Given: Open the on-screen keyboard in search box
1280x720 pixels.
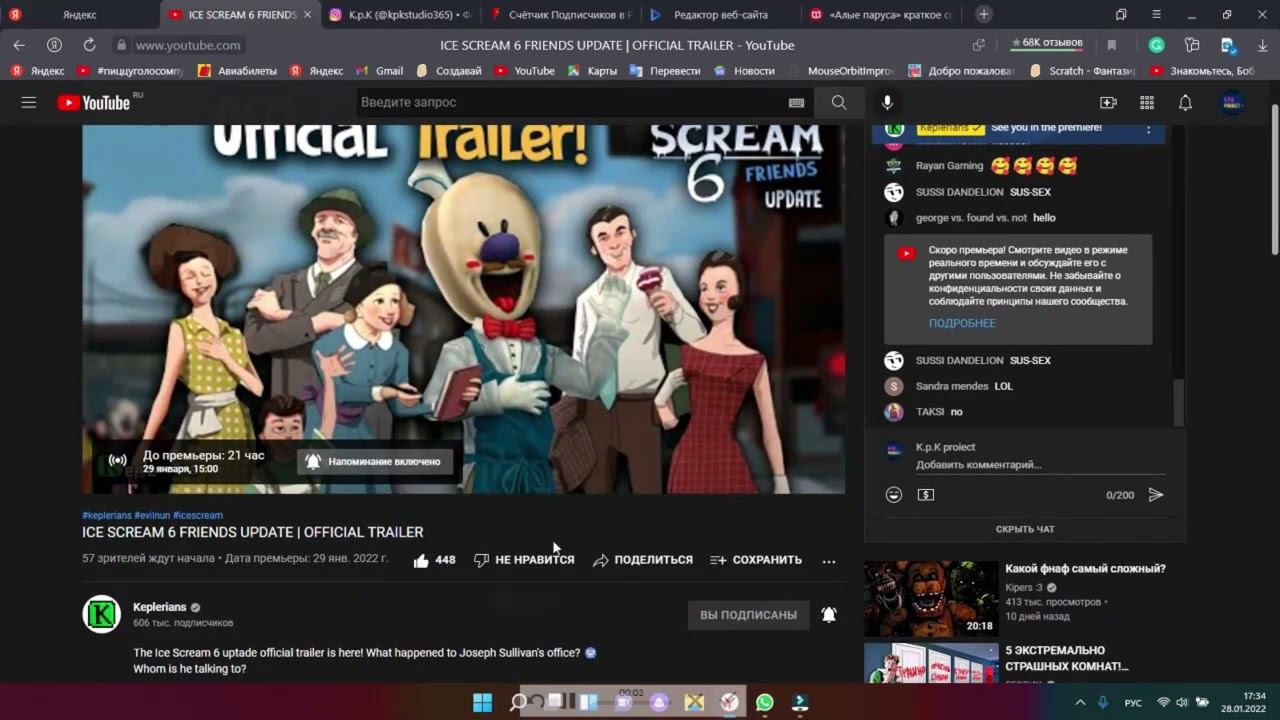Looking at the screenshot, I should tap(797, 102).
